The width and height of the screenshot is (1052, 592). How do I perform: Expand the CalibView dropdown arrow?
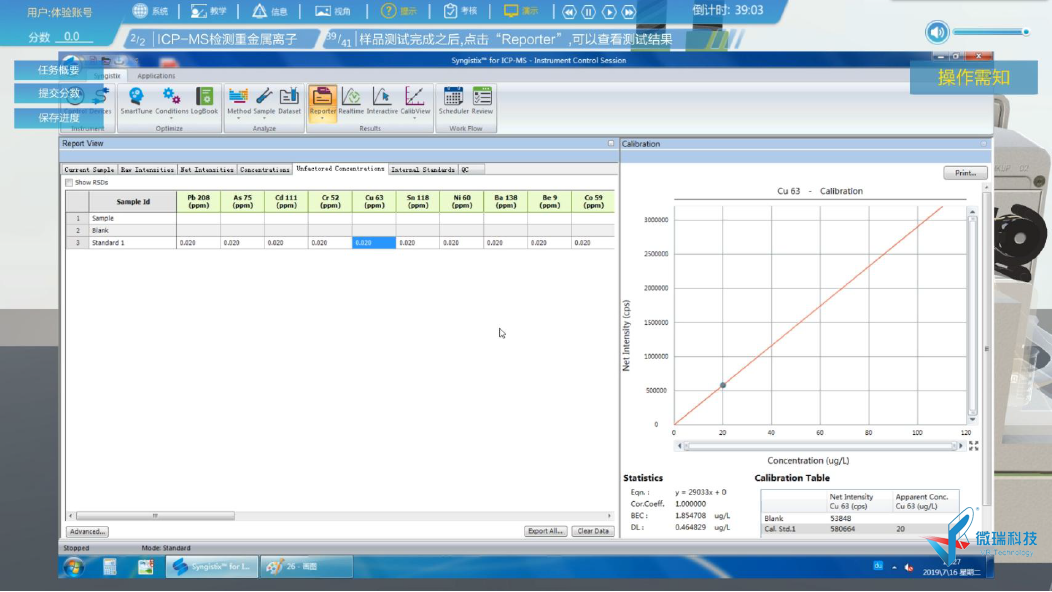[x=415, y=118]
